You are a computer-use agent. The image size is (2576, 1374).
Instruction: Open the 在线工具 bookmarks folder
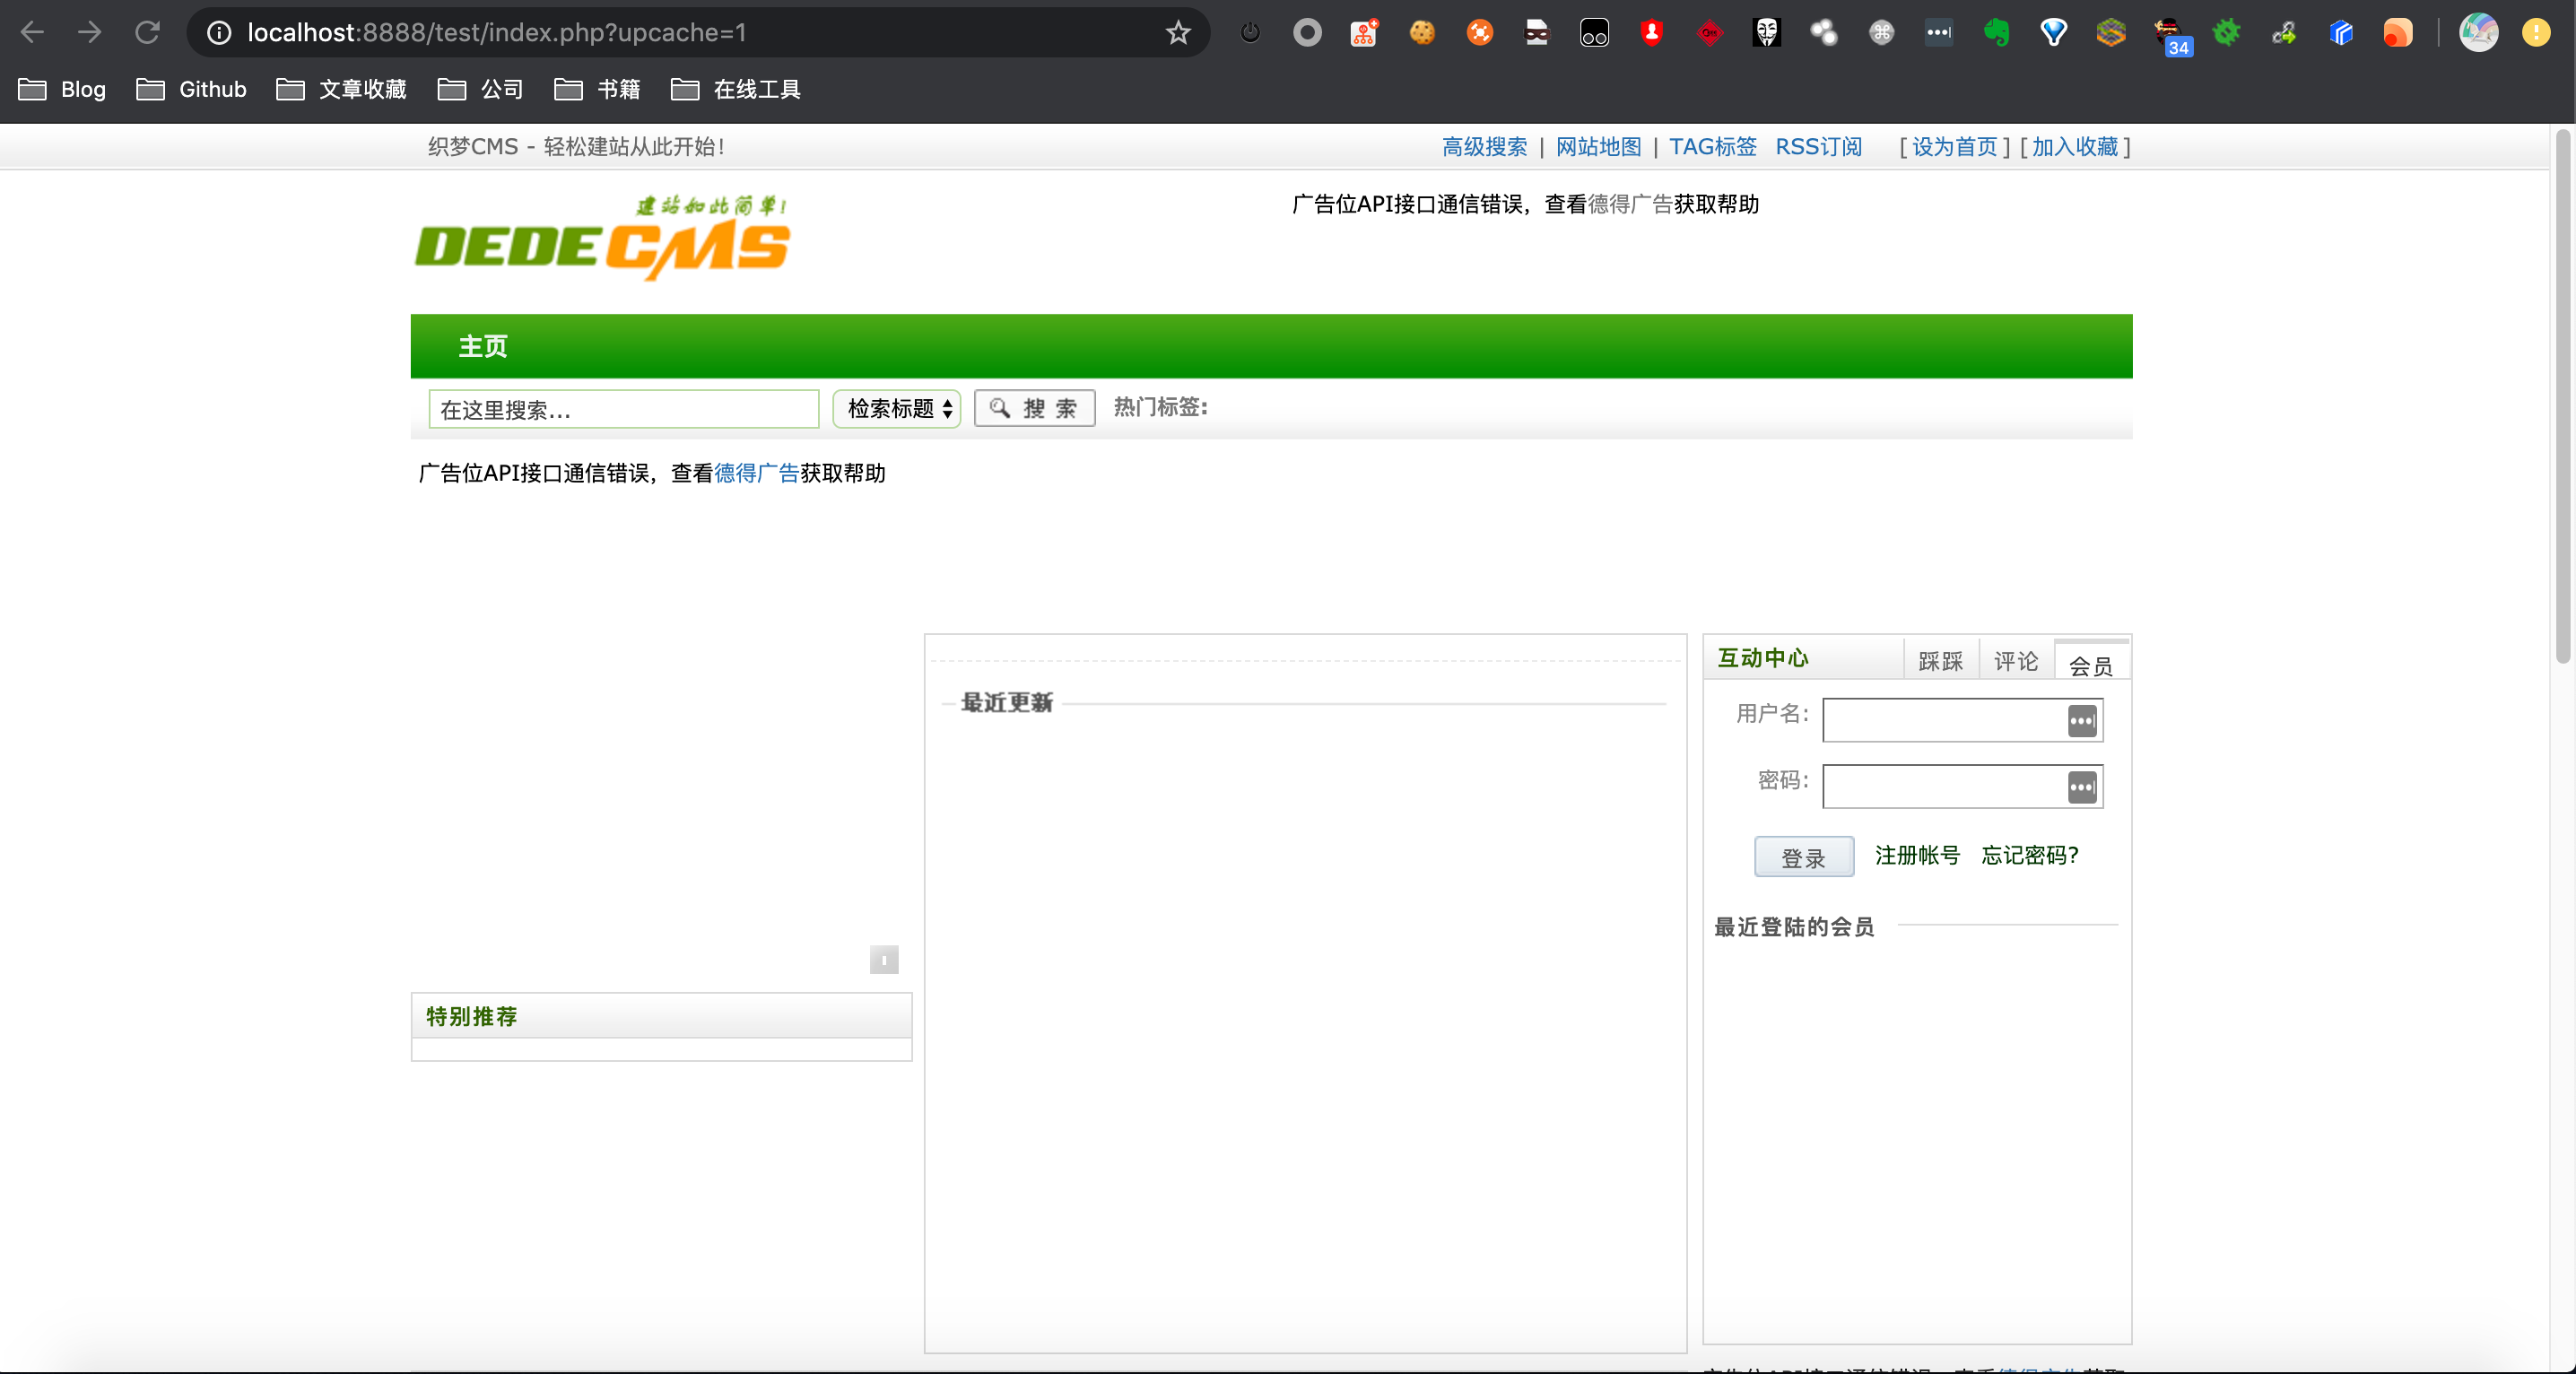click(736, 90)
